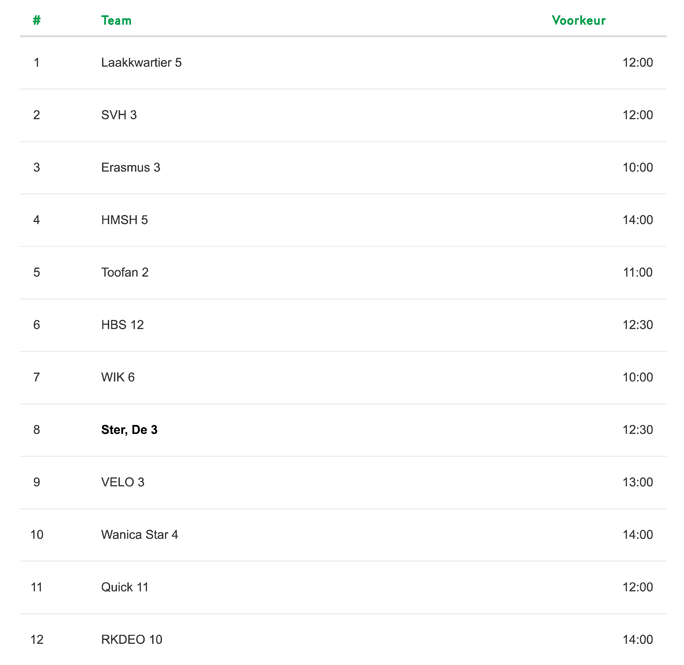Open HBS 12 team details
Viewport: 684px width, 665px height.
[122, 325]
